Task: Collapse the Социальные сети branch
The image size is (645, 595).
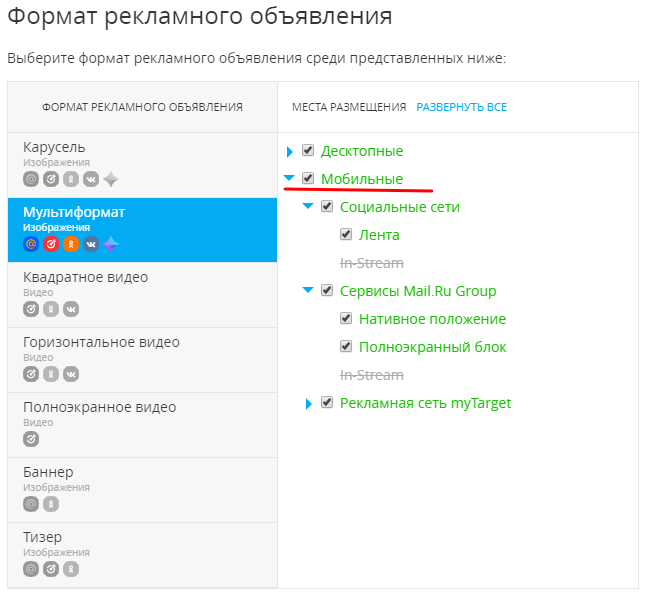Action: pos(308,206)
